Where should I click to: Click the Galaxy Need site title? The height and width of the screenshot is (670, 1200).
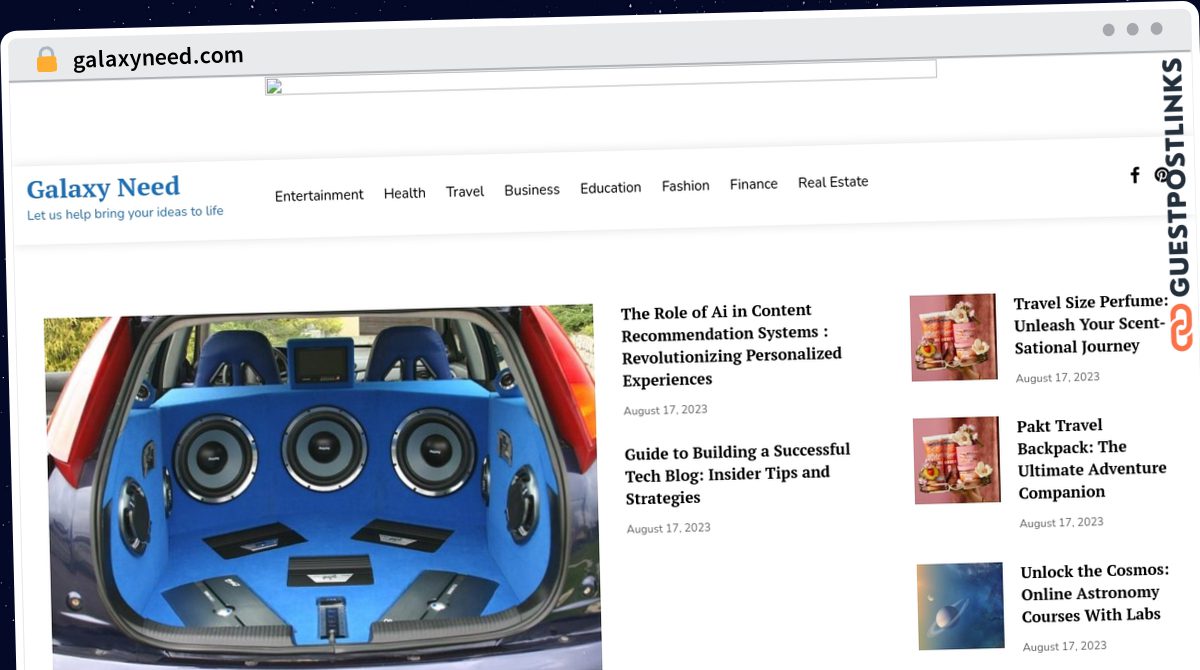tap(103, 187)
